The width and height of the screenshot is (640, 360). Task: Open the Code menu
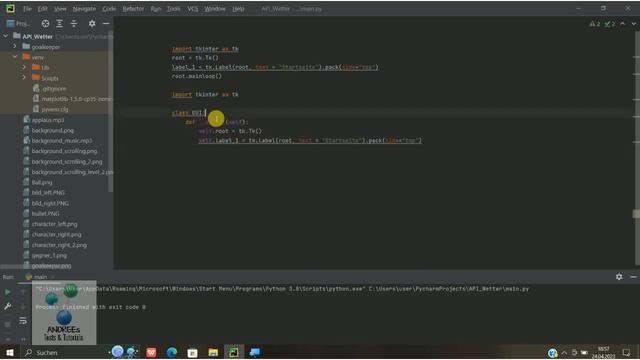point(109,9)
